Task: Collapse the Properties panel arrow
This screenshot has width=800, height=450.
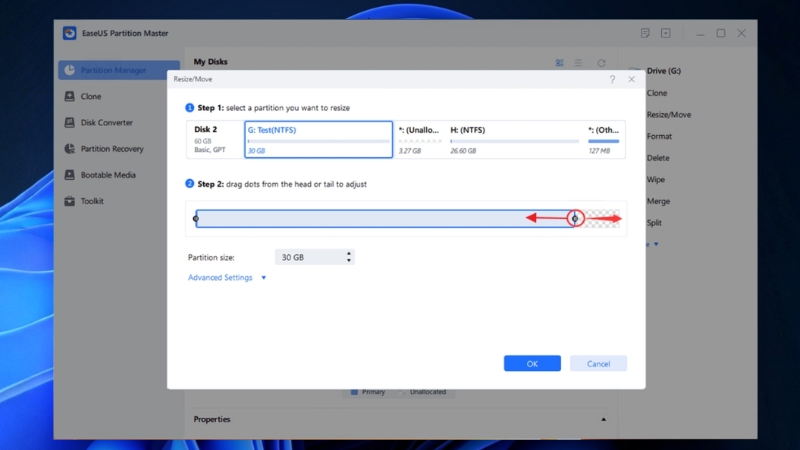Action: [x=604, y=419]
